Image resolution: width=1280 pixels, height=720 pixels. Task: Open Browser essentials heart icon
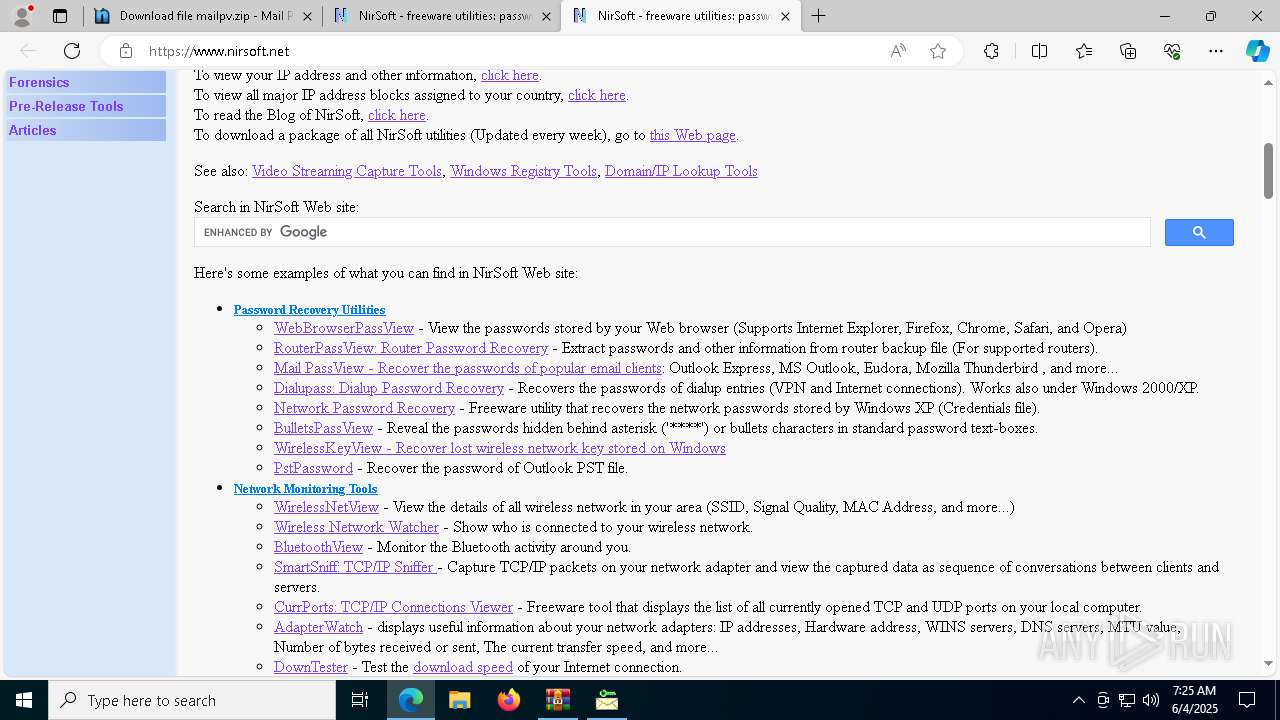[1172, 51]
